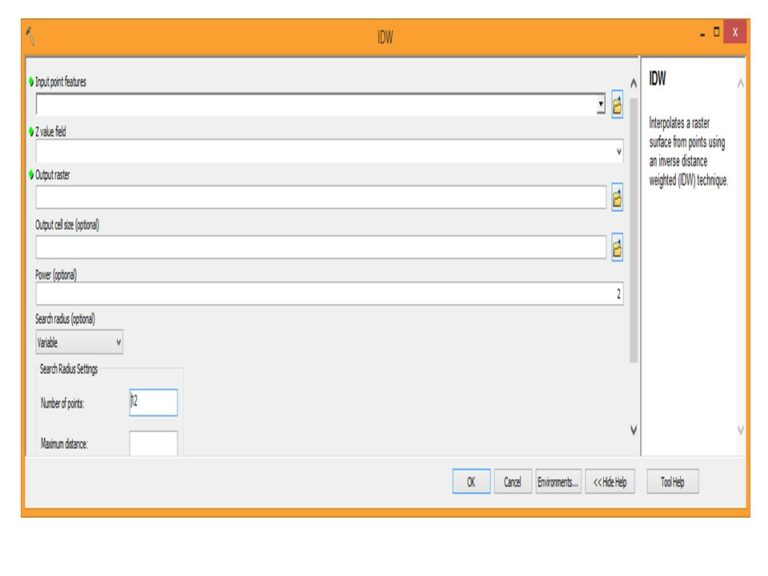Viewport: 768px width, 576px height.
Task: Click the browse folder icon for Output raster
Action: (617, 198)
